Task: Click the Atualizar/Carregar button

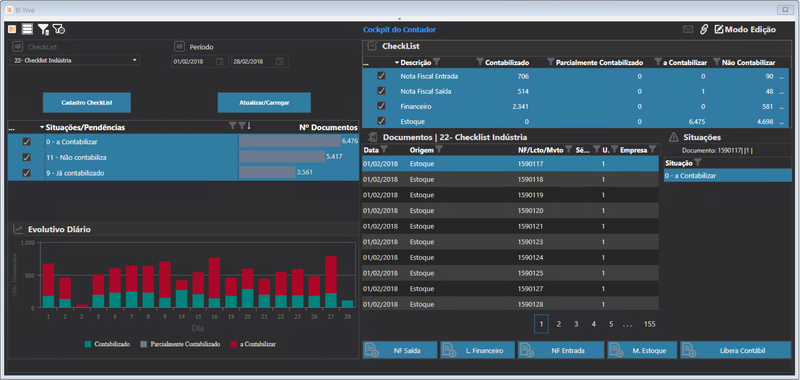Action: pos(264,103)
